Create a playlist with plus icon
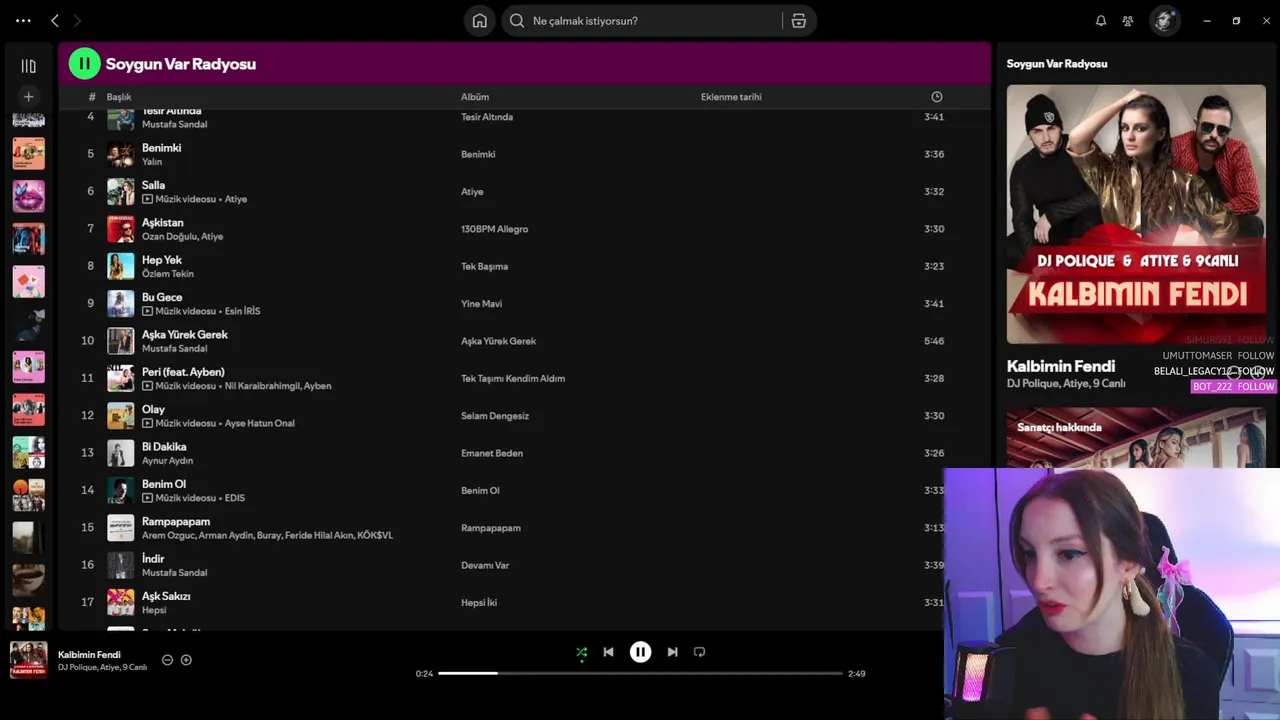Image resolution: width=1280 pixels, height=720 pixels. tap(28, 97)
